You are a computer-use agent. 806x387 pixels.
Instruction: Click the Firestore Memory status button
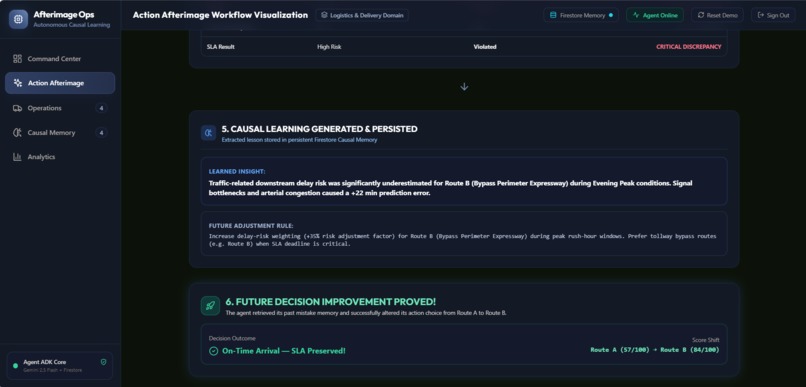coord(581,15)
